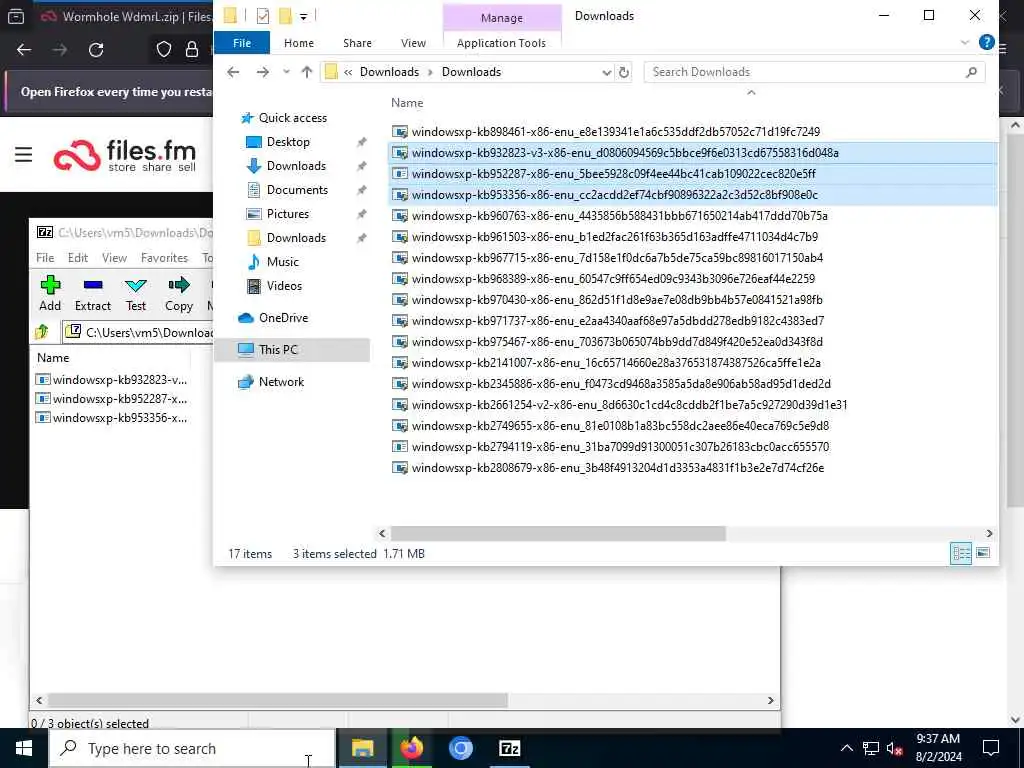Viewport: 1024px width, 768px height.
Task: Select Pictures in the navigation pane
Action: coord(288,214)
